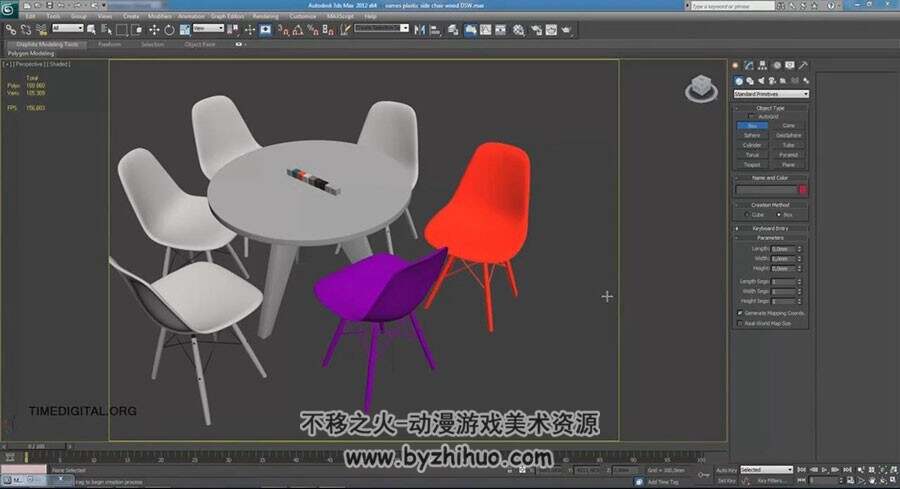900x489 pixels.
Task: Open the Select by Name dialog
Action: point(106,29)
